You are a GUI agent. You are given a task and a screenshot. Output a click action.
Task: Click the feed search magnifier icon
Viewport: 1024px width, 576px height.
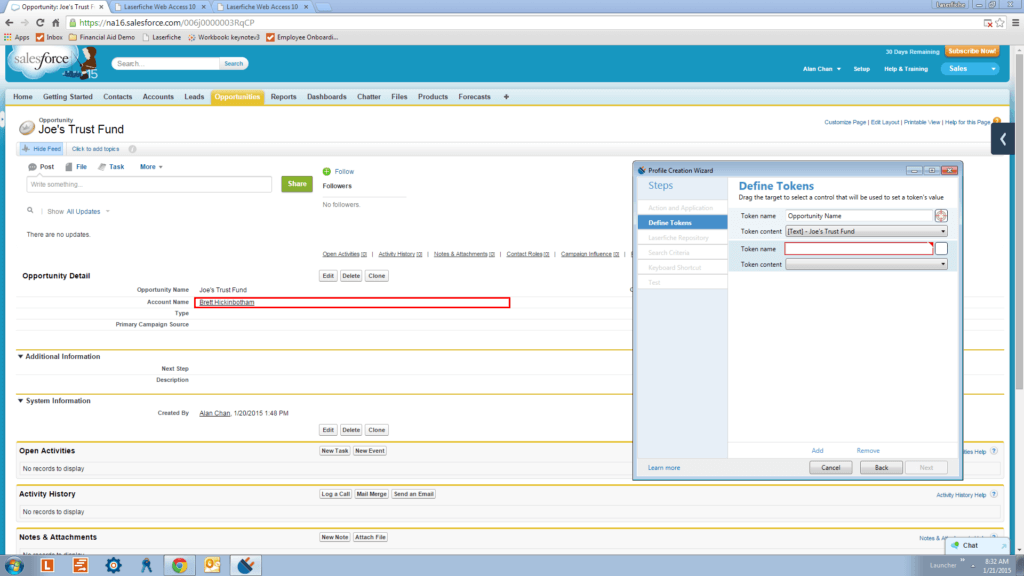pyautogui.click(x=30, y=211)
